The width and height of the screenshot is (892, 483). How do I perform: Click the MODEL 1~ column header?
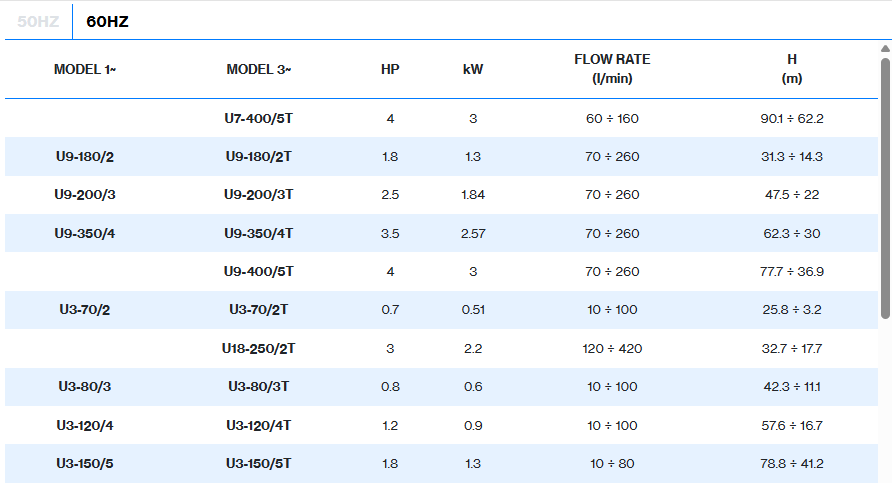85,69
